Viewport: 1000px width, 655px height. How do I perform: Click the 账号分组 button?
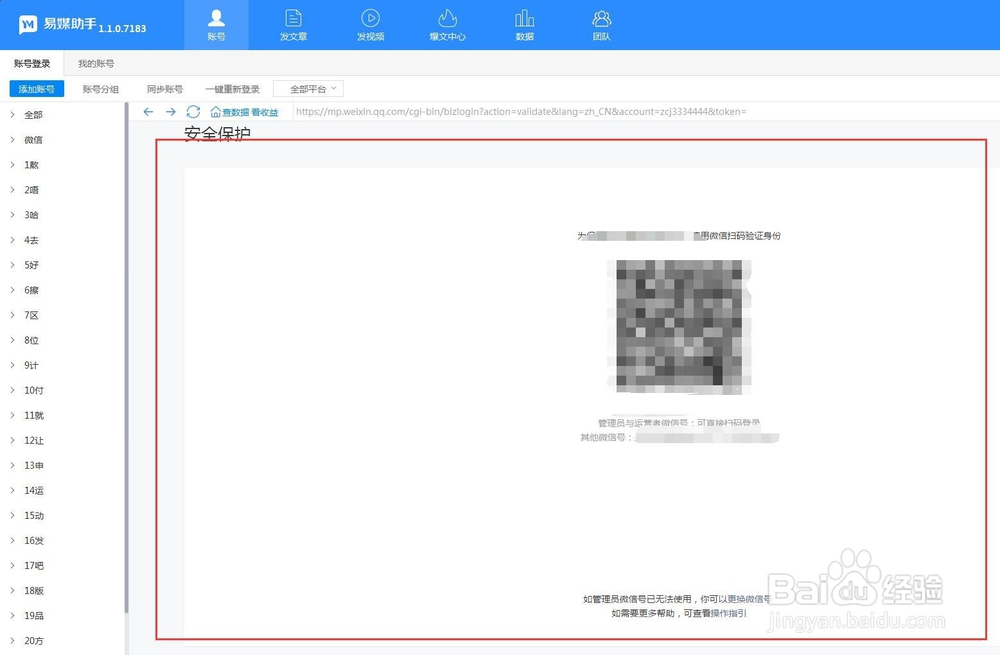[x=101, y=89]
